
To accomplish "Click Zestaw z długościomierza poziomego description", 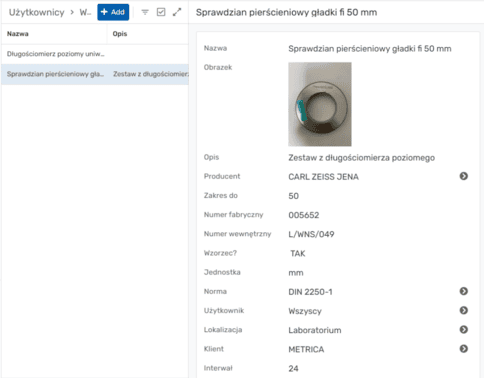I will tap(361, 158).
